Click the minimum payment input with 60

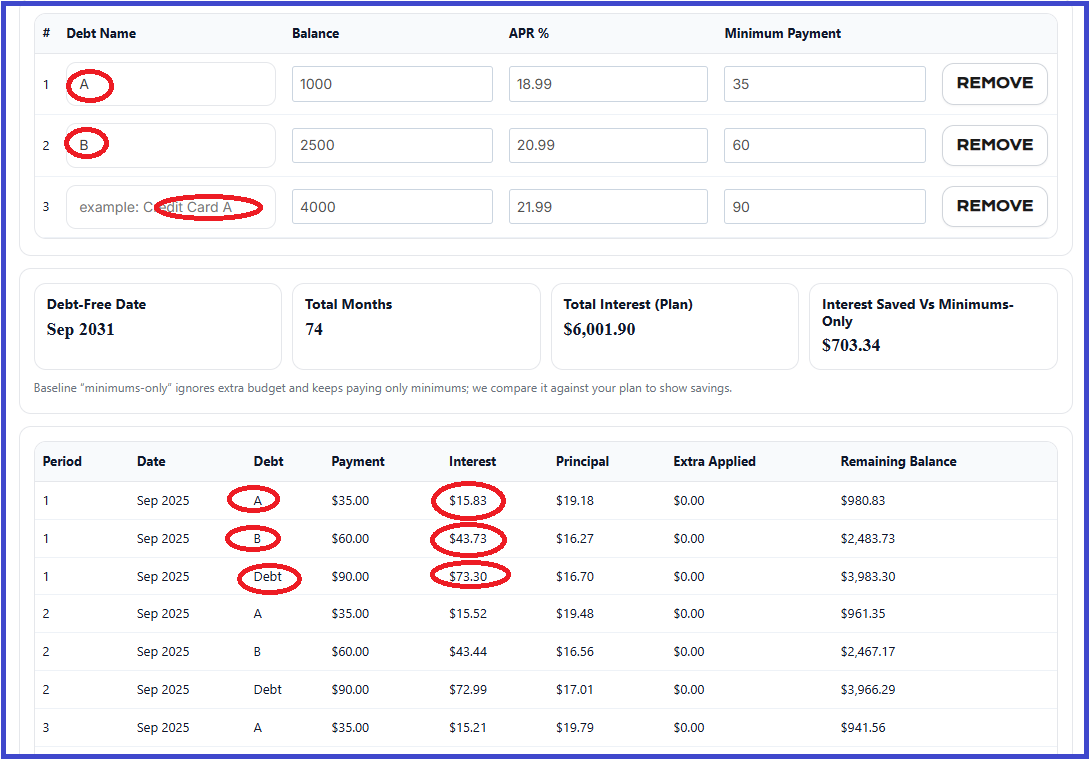[x=824, y=145]
